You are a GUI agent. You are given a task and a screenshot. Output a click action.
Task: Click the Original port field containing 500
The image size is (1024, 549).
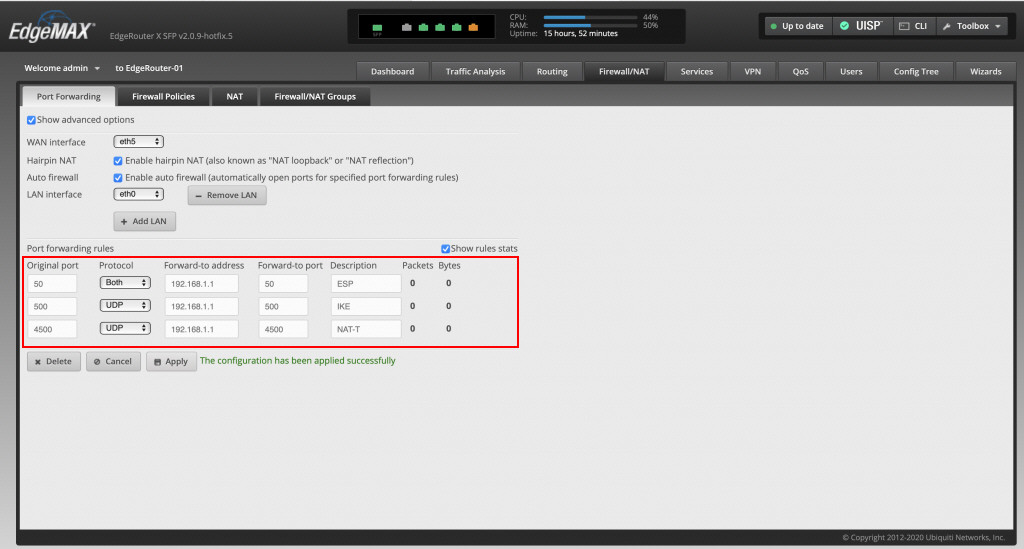(52, 306)
